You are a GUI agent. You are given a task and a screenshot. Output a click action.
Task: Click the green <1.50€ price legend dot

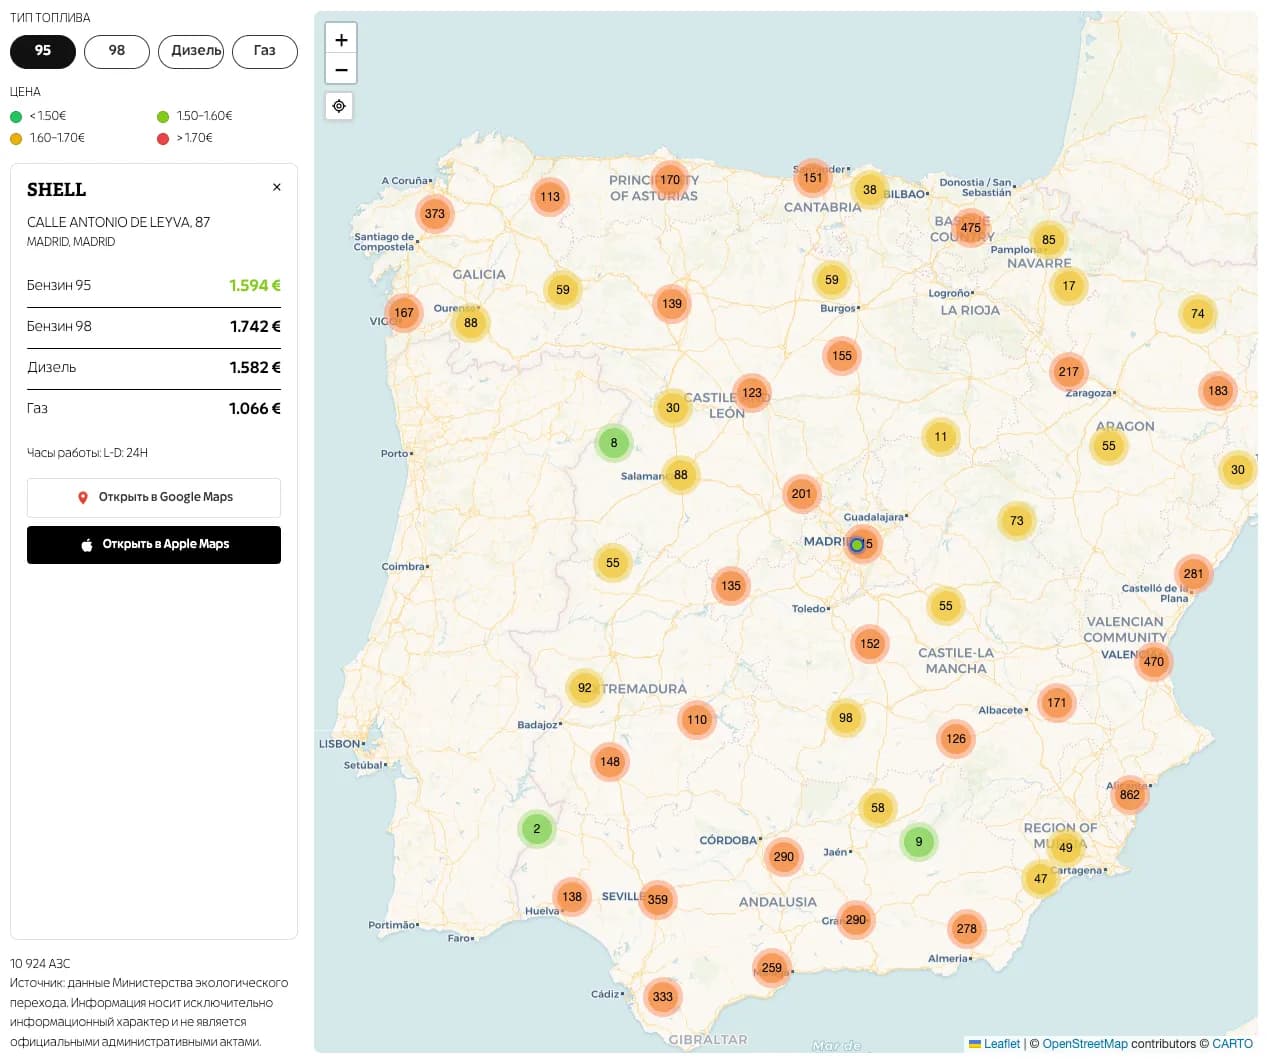(x=16, y=117)
